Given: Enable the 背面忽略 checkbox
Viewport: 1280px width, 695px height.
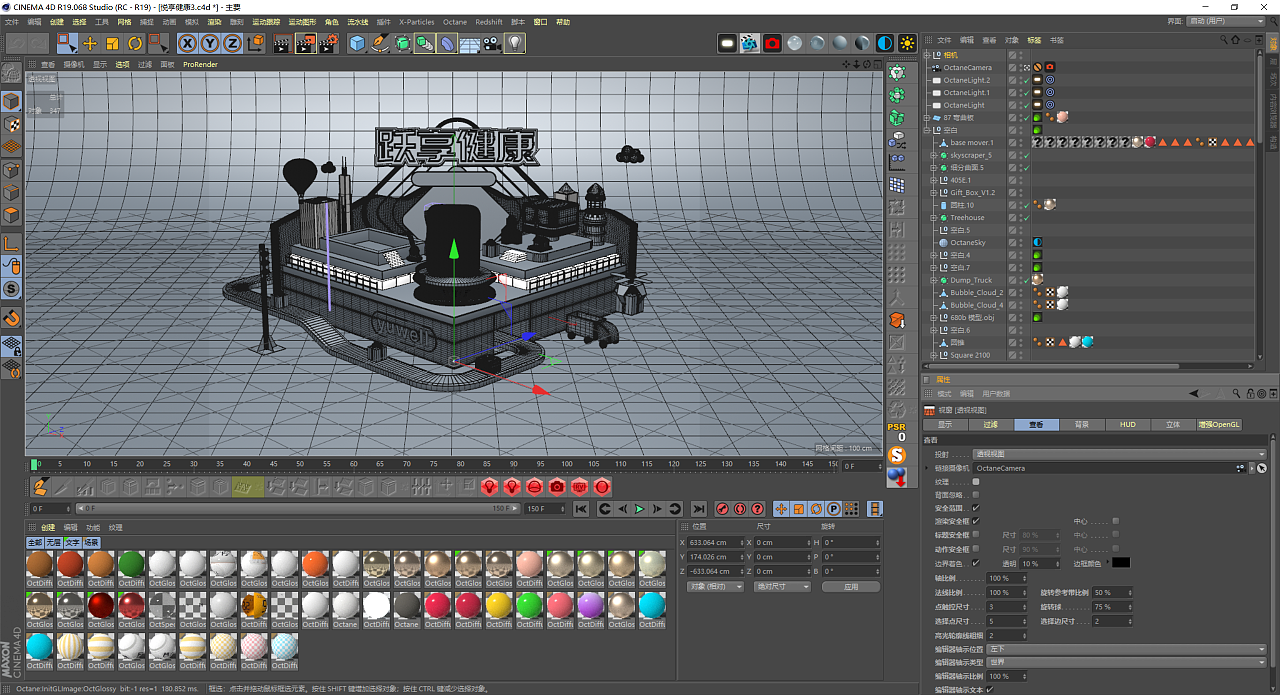Looking at the screenshot, I should 976,495.
